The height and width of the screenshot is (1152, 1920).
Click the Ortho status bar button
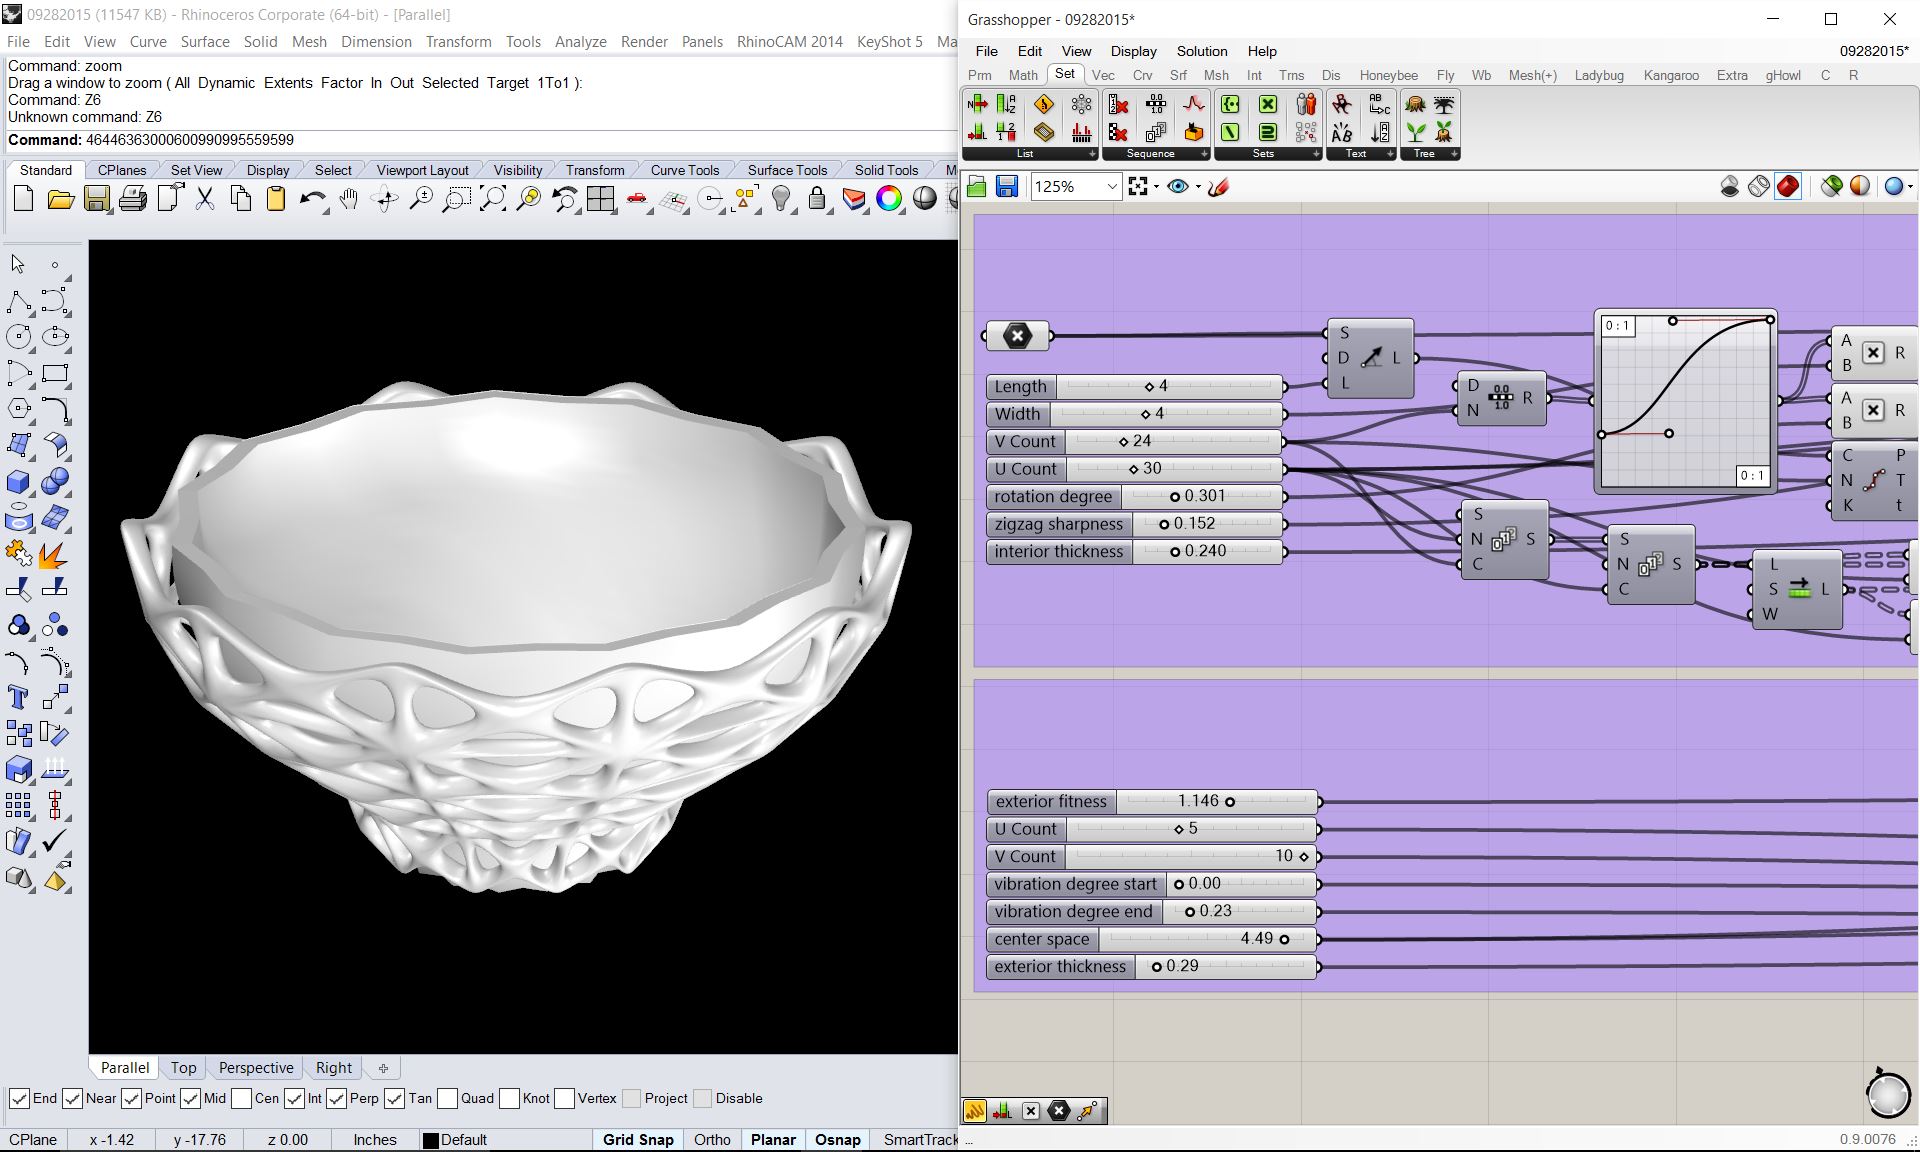[x=712, y=1139]
